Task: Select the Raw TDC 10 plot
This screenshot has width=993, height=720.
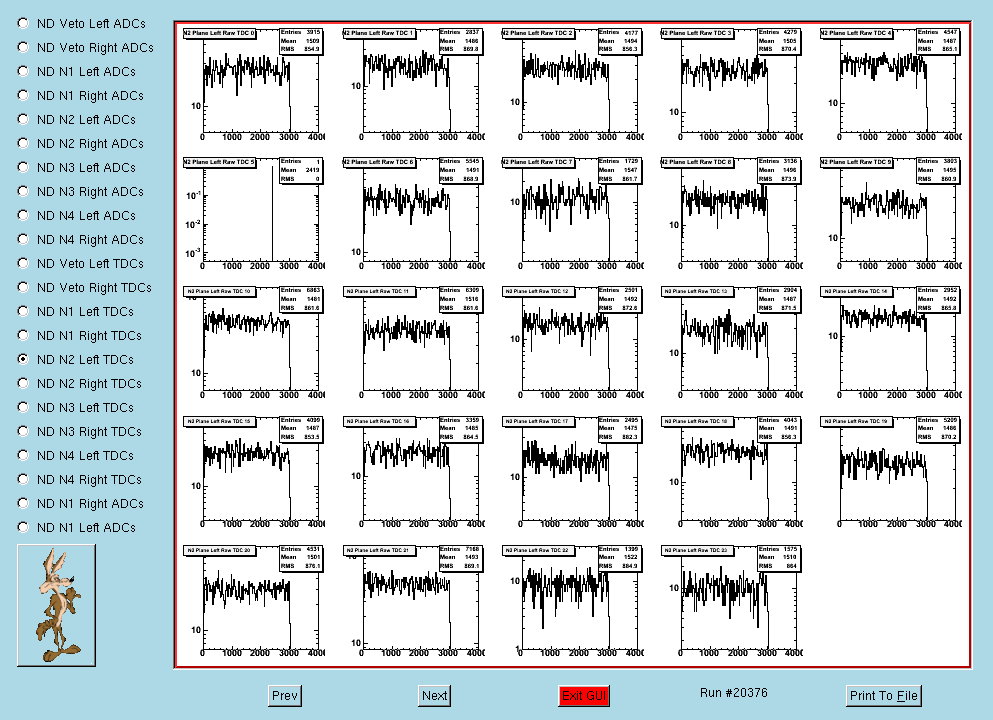Action: (253, 343)
